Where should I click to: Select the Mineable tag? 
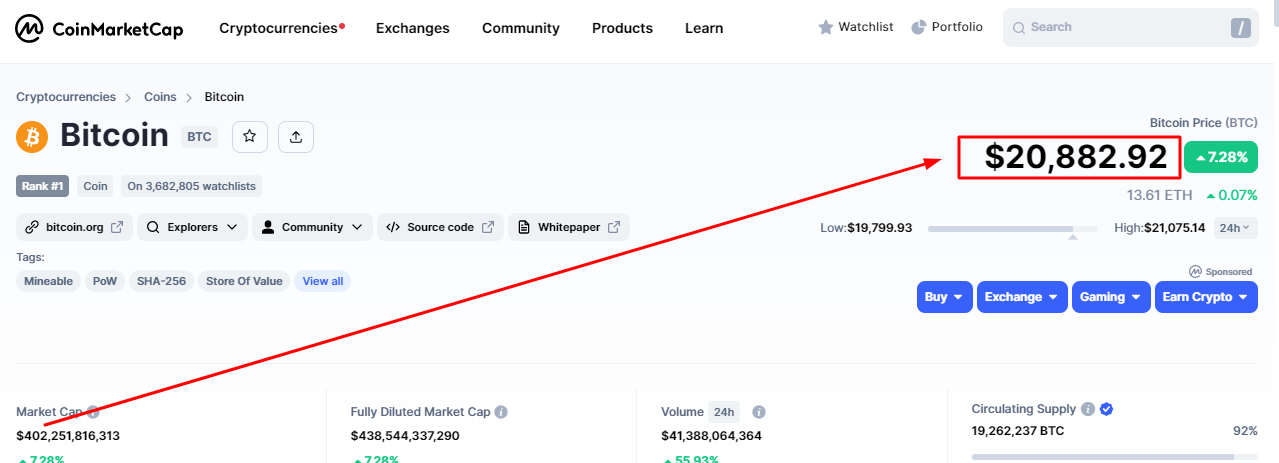49,281
